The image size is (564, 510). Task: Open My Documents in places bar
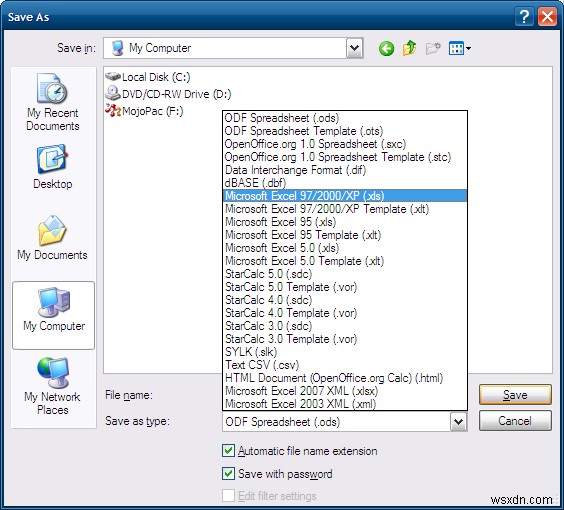(x=53, y=238)
